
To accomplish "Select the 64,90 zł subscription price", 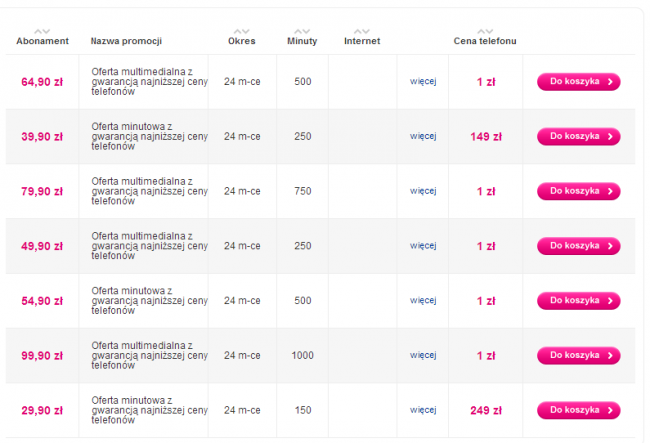I will click(42, 82).
